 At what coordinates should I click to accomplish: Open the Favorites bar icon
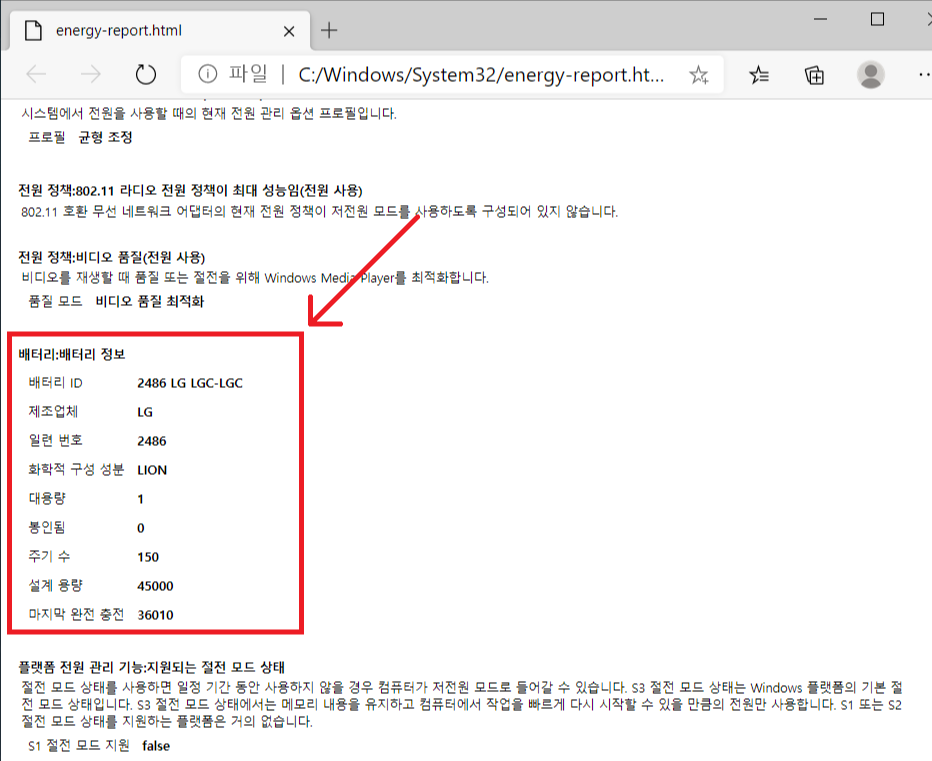coord(759,74)
